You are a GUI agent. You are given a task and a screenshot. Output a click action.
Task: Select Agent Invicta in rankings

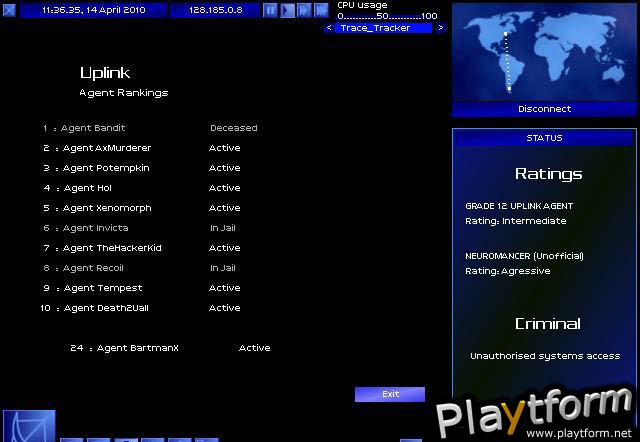(x=96, y=228)
